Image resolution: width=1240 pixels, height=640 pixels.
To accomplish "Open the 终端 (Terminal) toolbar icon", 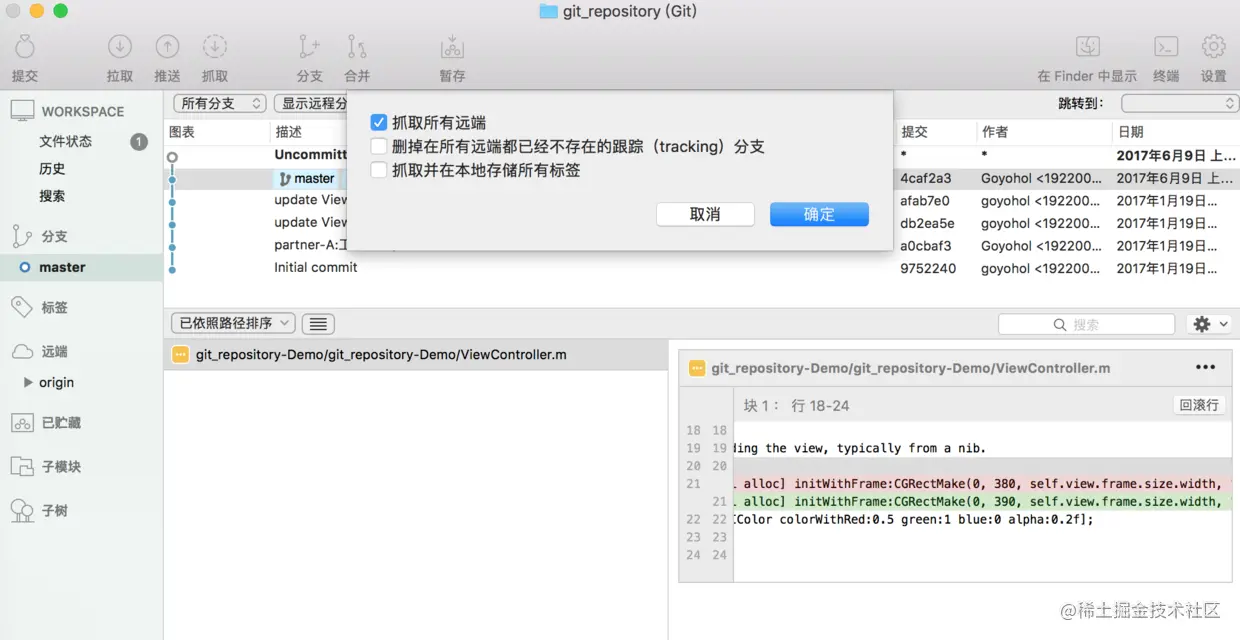I will 1166,47.
